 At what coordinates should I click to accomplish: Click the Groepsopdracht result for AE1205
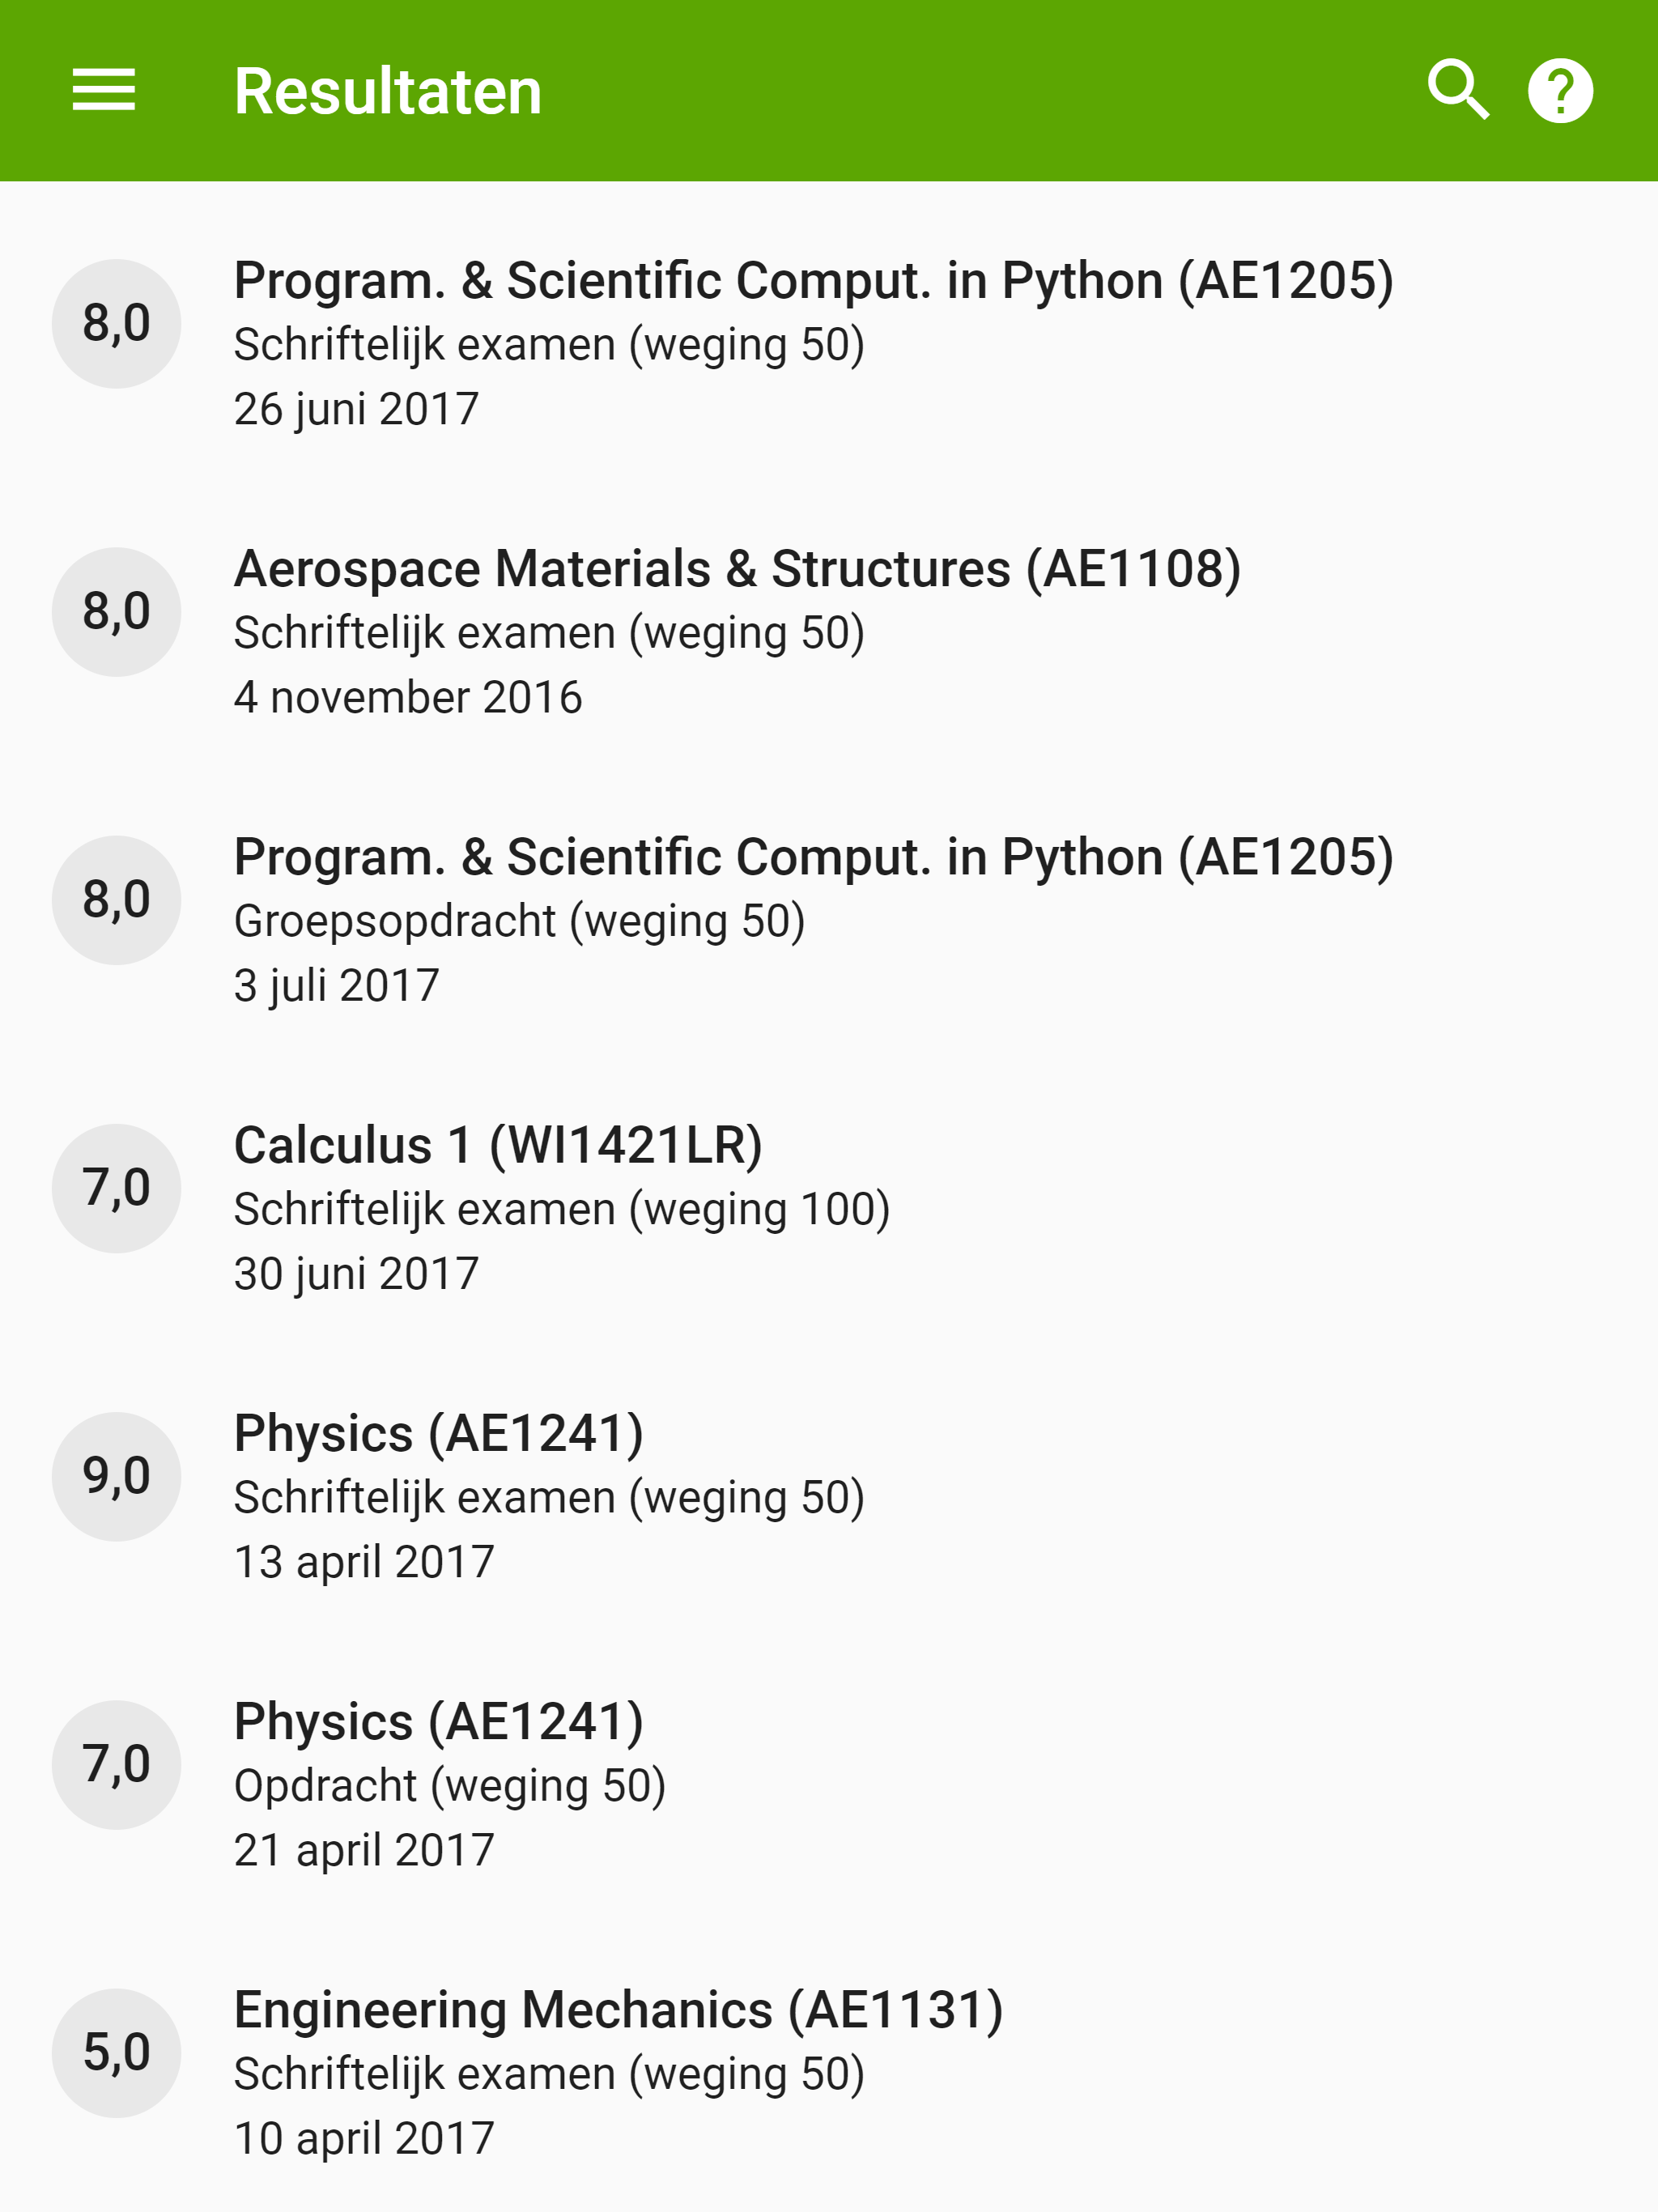520,920
